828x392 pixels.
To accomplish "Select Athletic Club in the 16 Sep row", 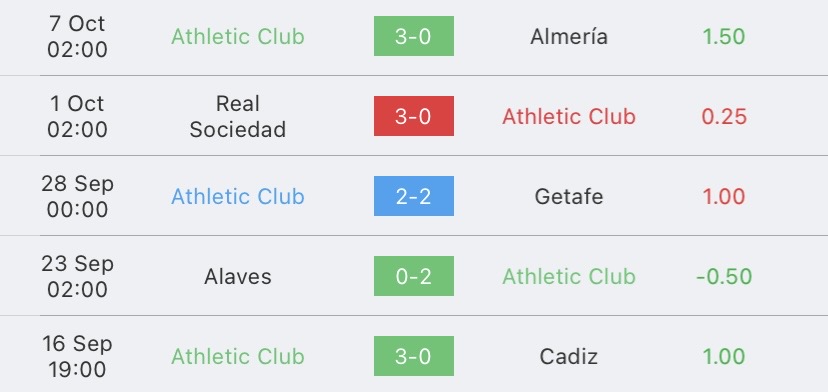I will [238, 357].
